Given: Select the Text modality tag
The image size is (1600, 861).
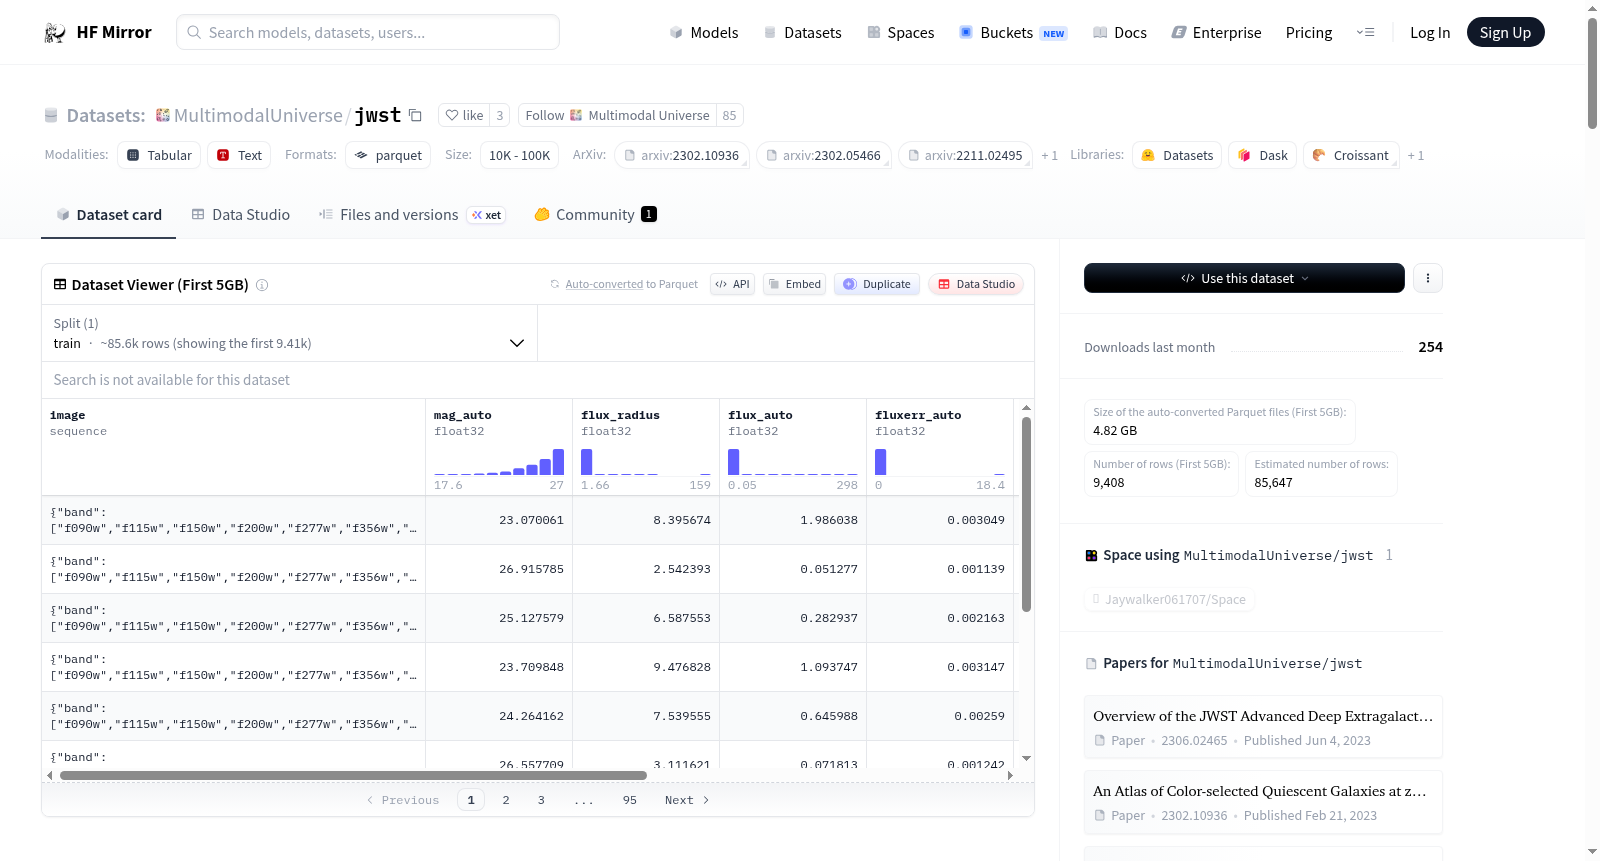Looking at the screenshot, I should [239, 155].
